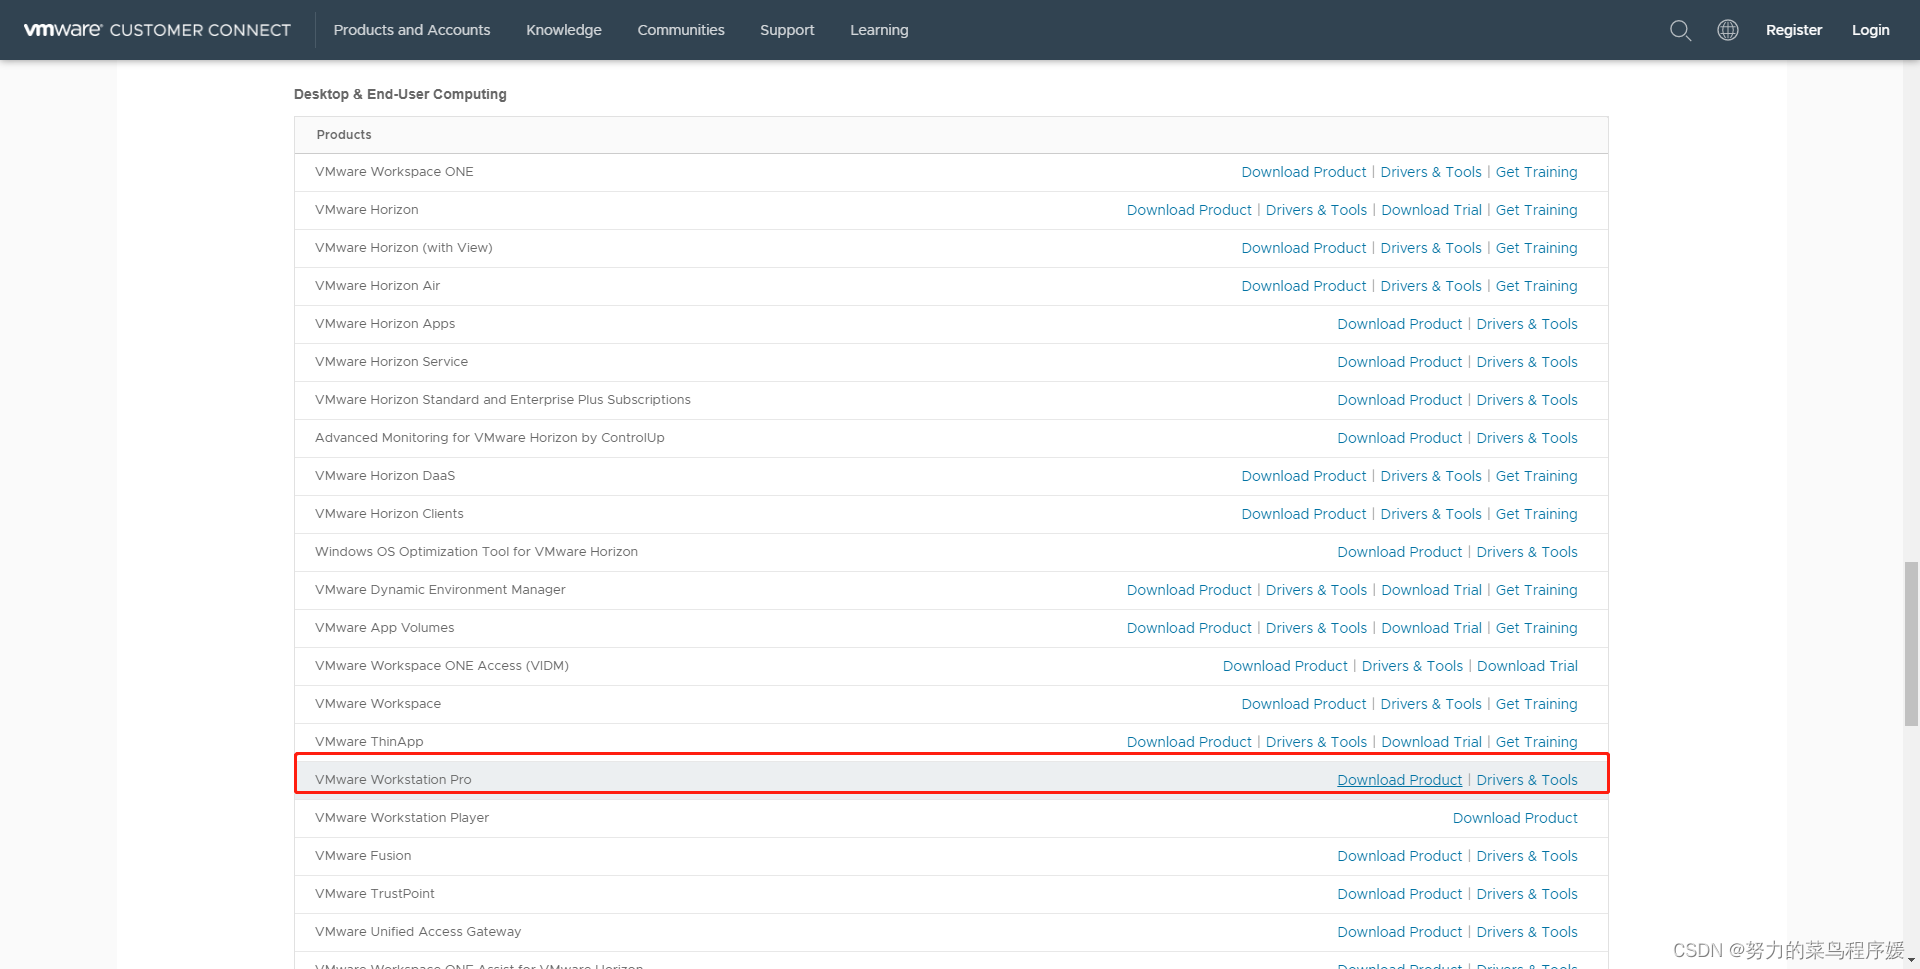Open the Support menu
Viewport: 1920px width, 969px height.
(787, 30)
